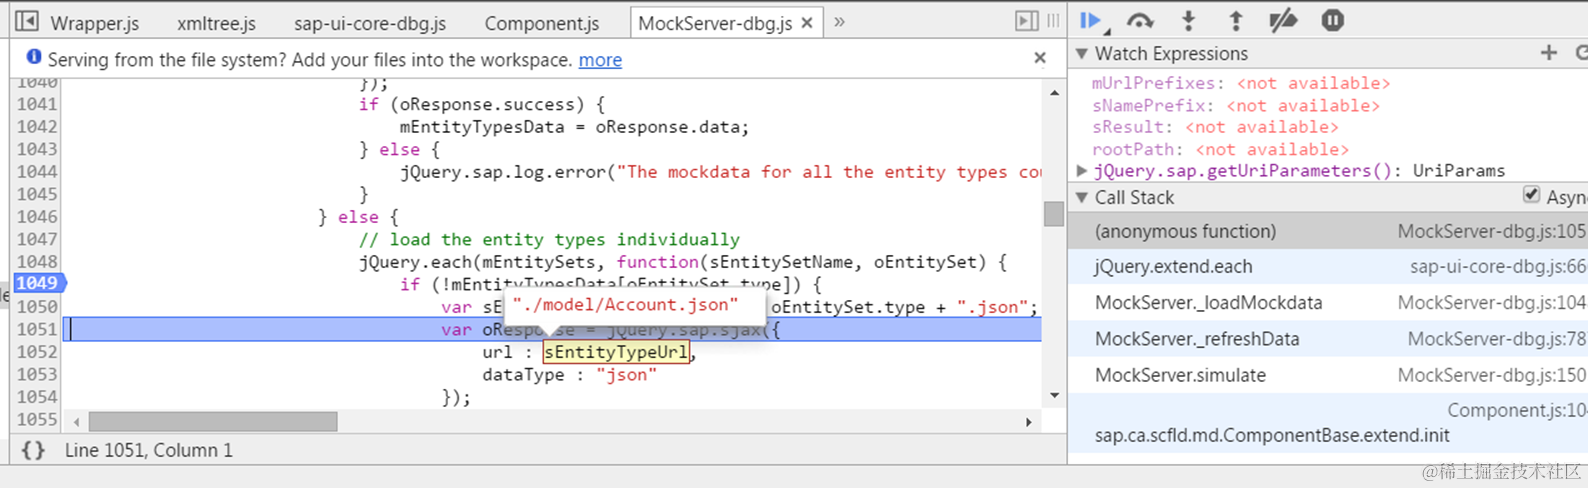Click line number 1051 in the gutter
The height and width of the screenshot is (488, 1588).
point(37,329)
